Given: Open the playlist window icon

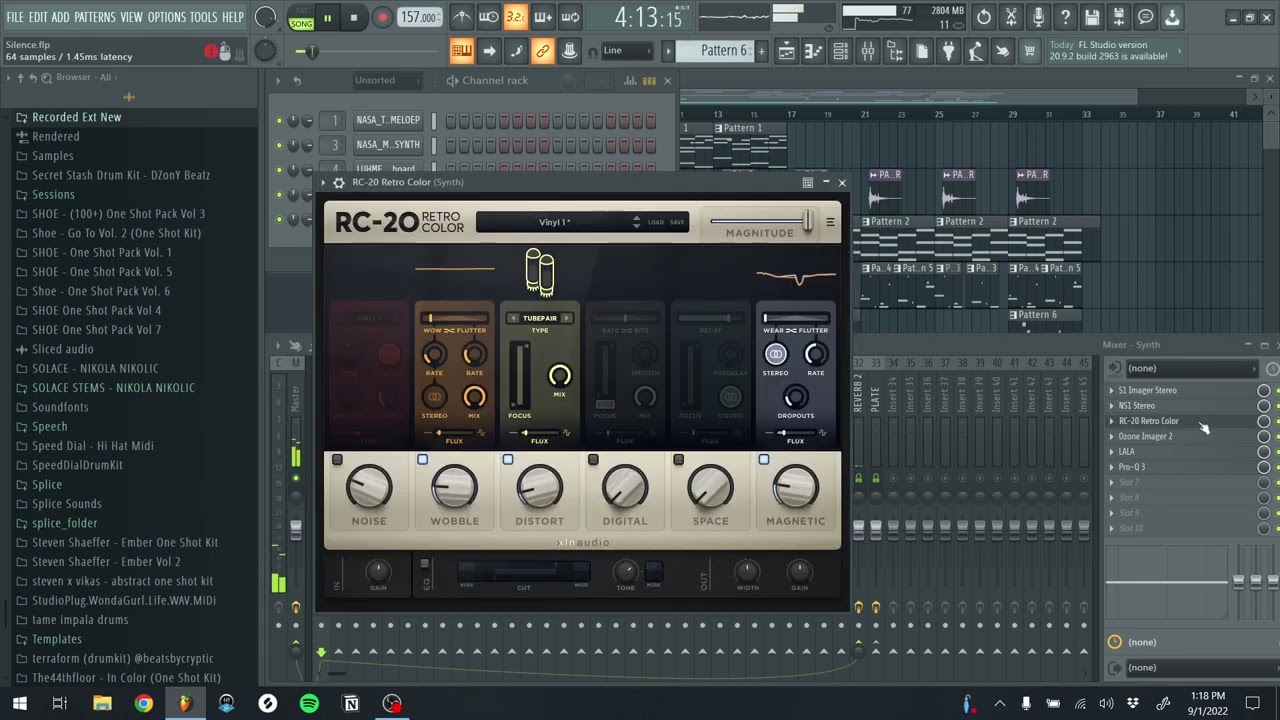Looking at the screenshot, I should (x=787, y=52).
